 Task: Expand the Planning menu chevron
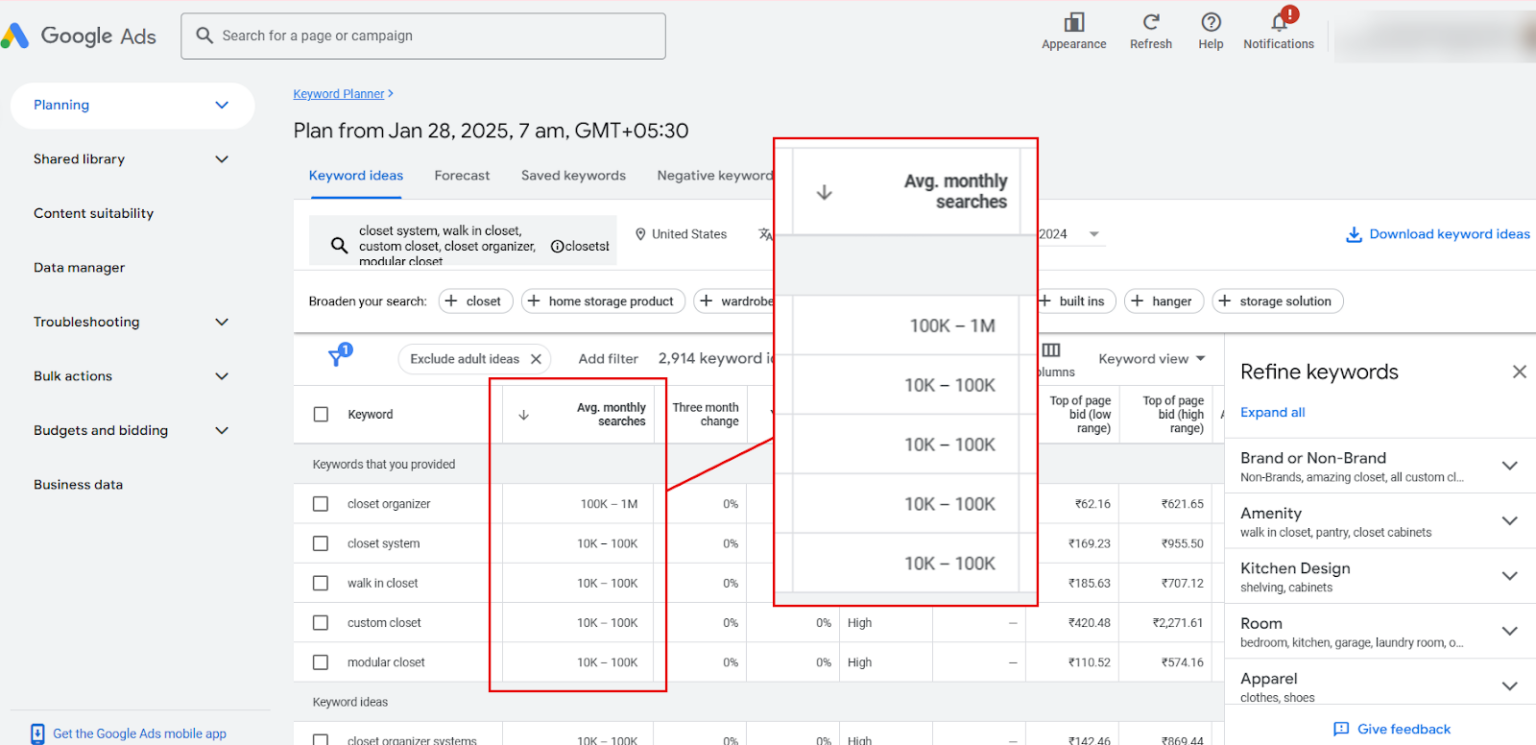pos(222,105)
